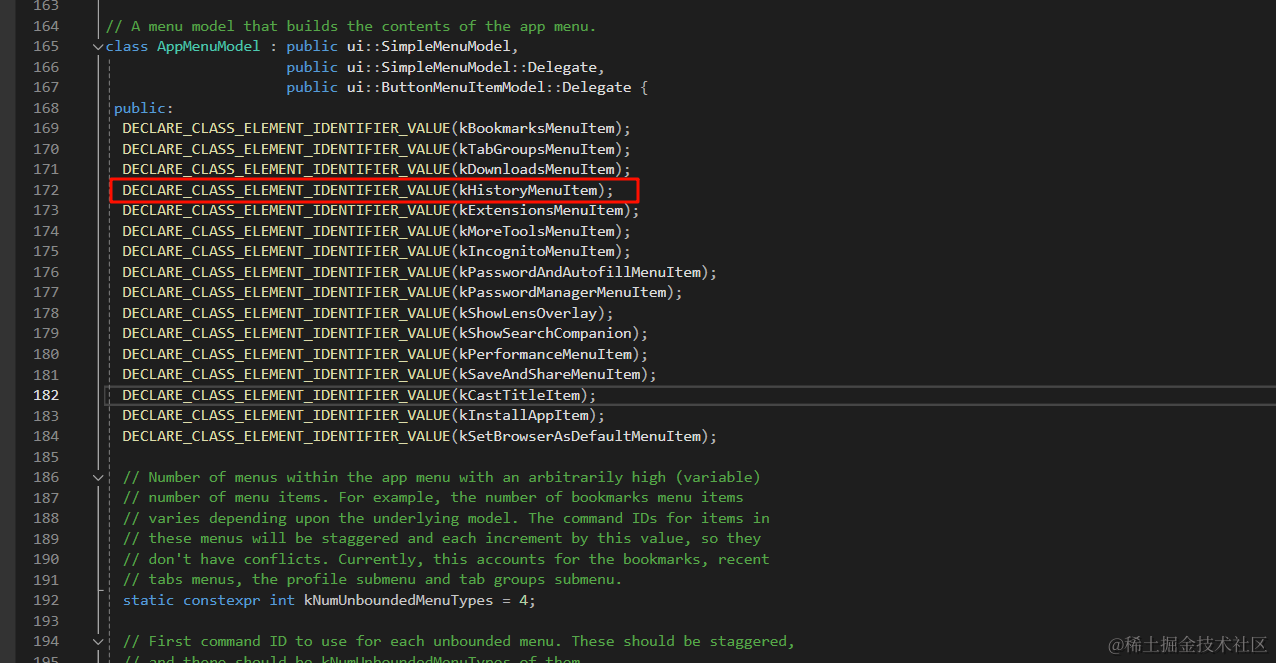Collapse comment block fold at line 194
This screenshot has width=1276, height=663.
(x=97, y=642)
